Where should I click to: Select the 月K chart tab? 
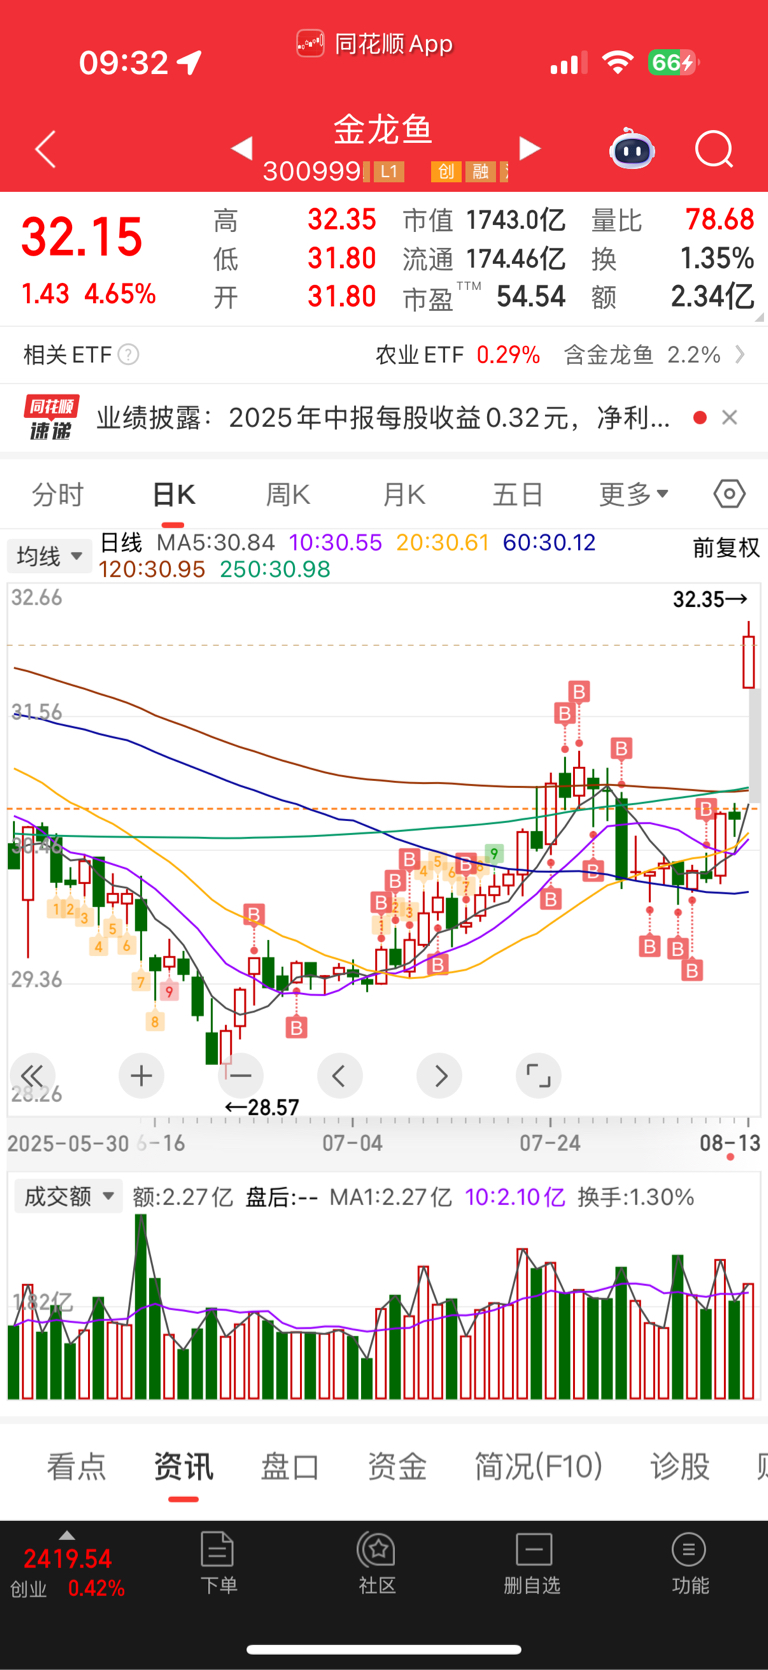point(404,495)
